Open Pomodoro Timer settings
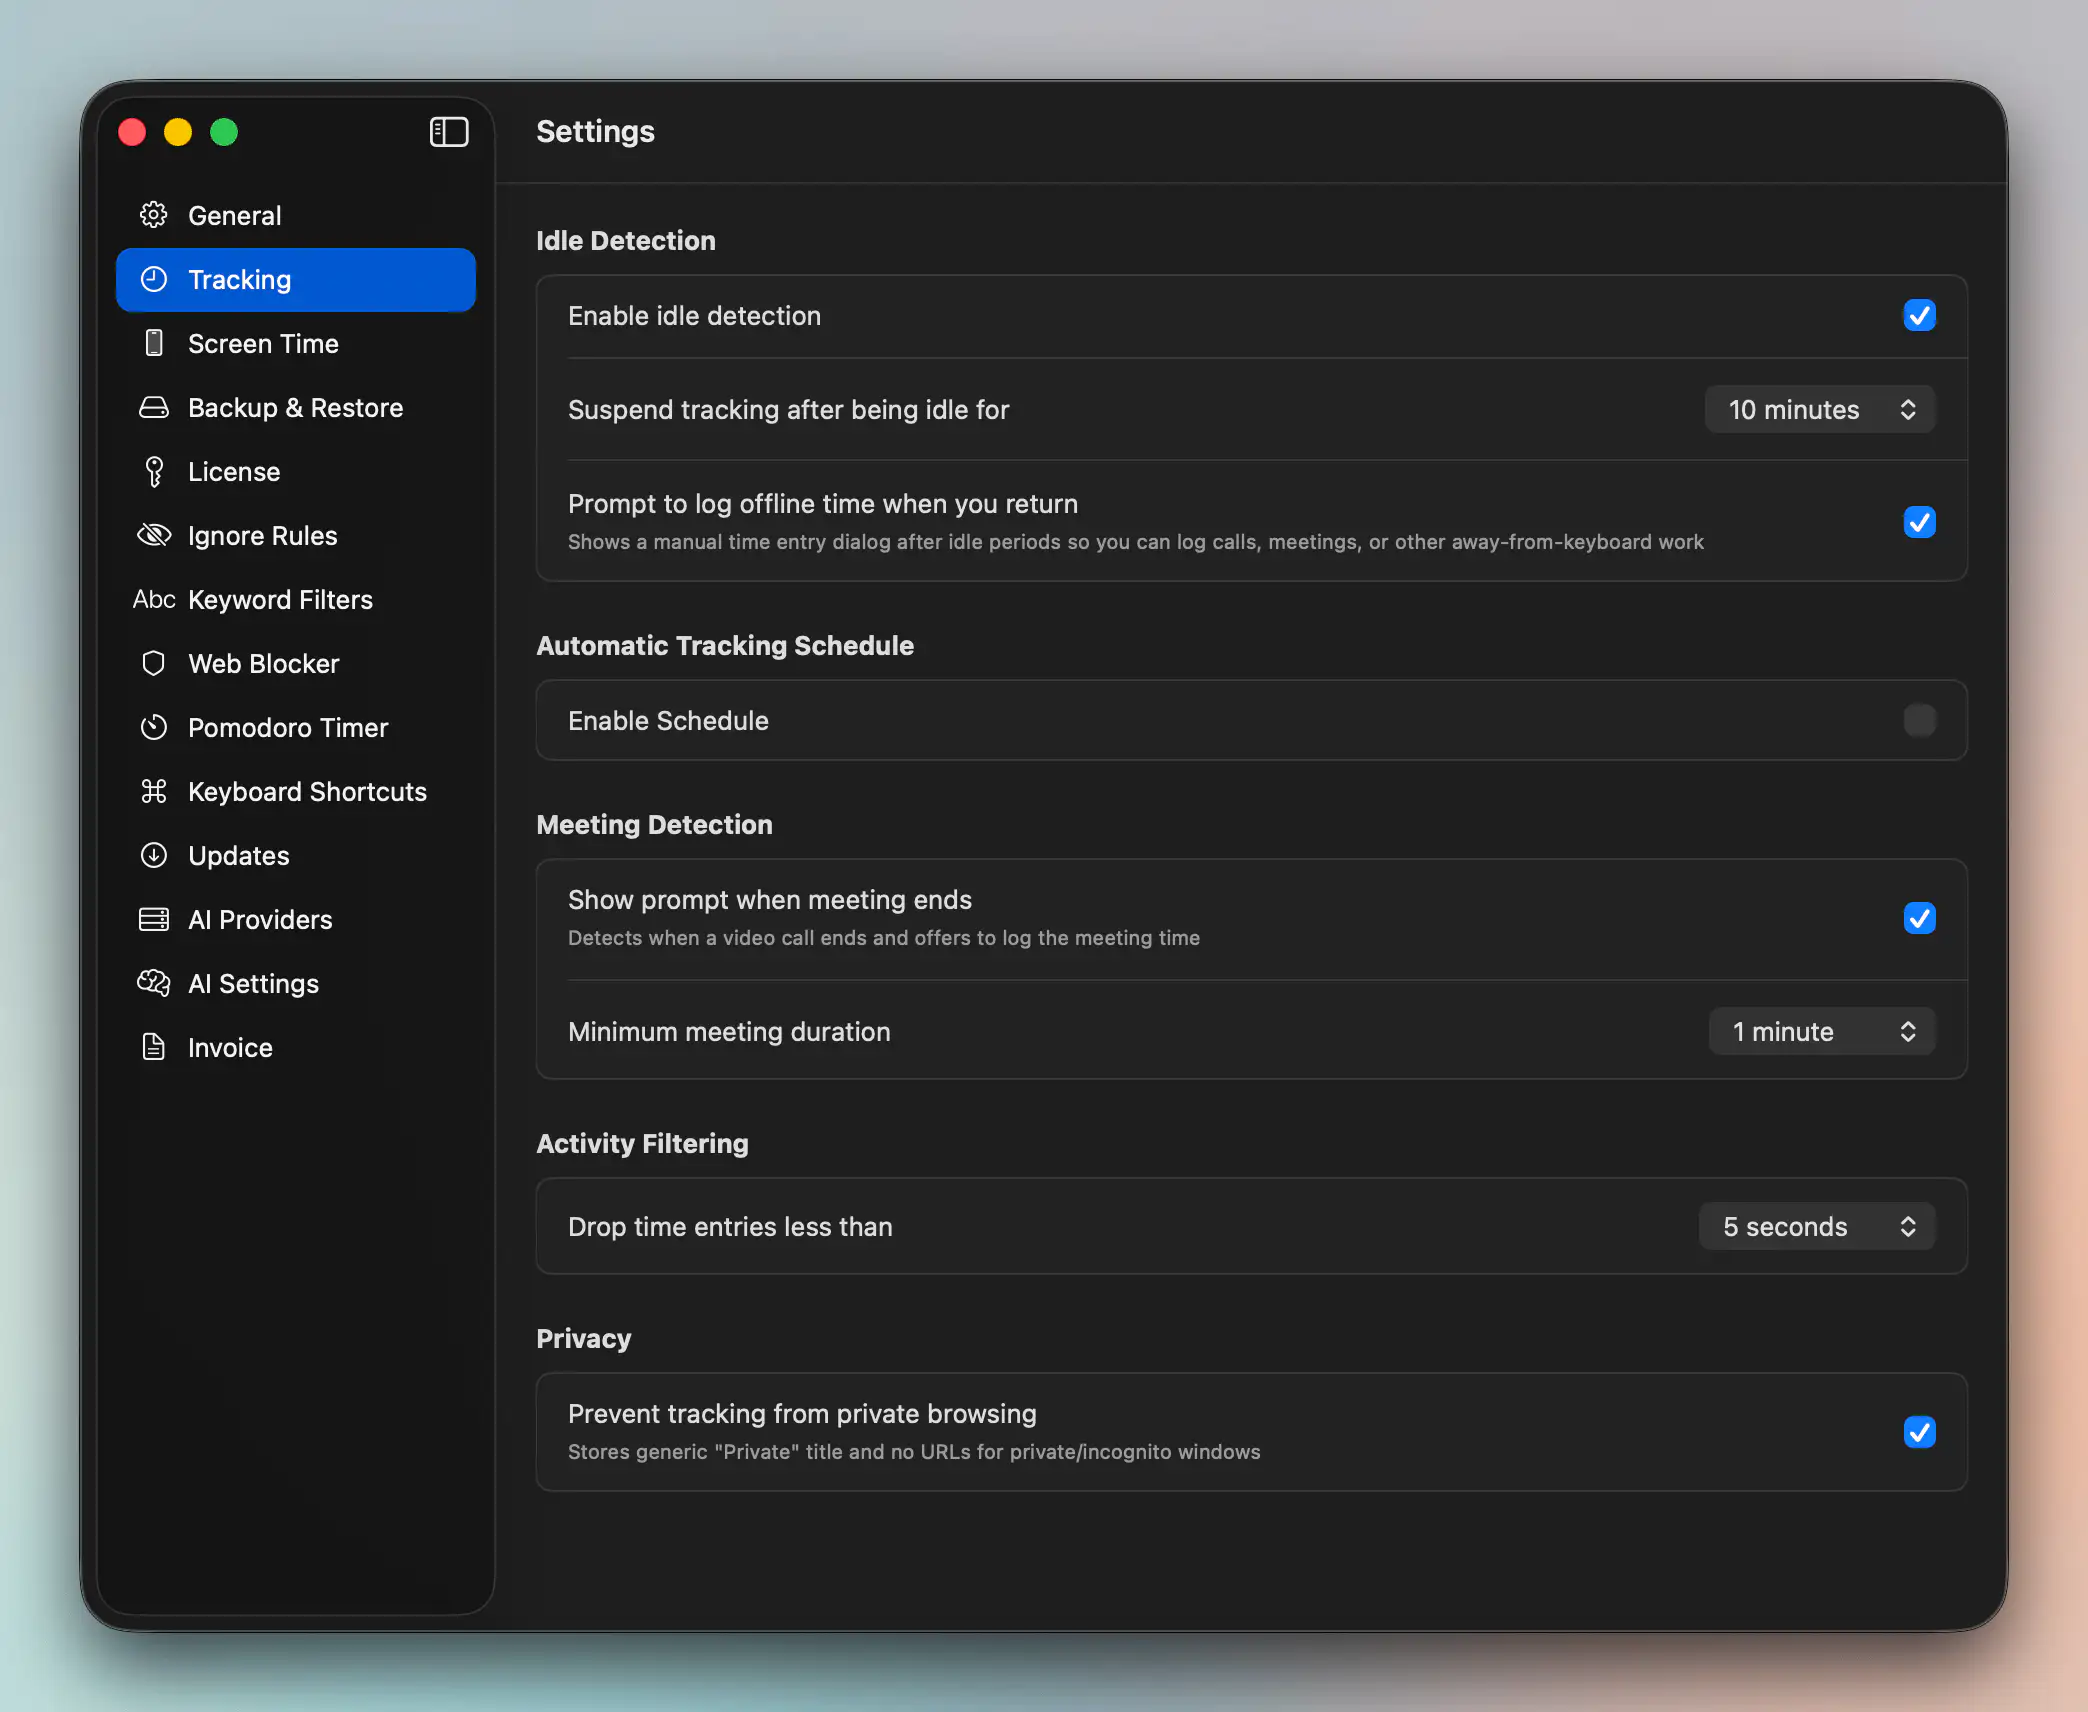Image resolution: width=2088 pixels, height=1712 pixels. 295,727
